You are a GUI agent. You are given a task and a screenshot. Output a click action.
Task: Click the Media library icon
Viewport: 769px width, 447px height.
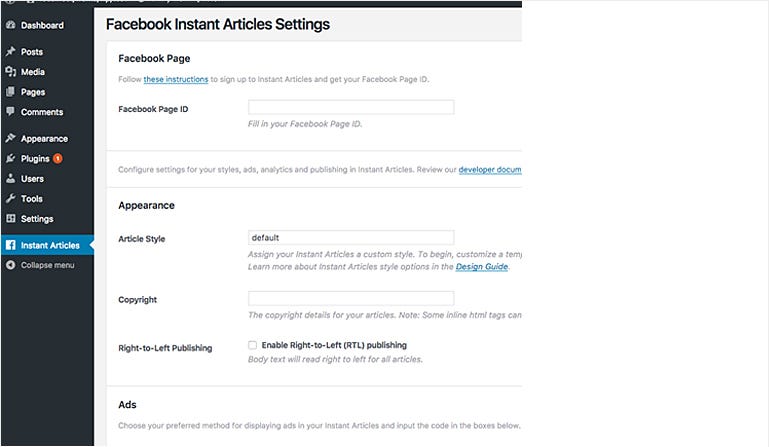(x=10, y=72)
